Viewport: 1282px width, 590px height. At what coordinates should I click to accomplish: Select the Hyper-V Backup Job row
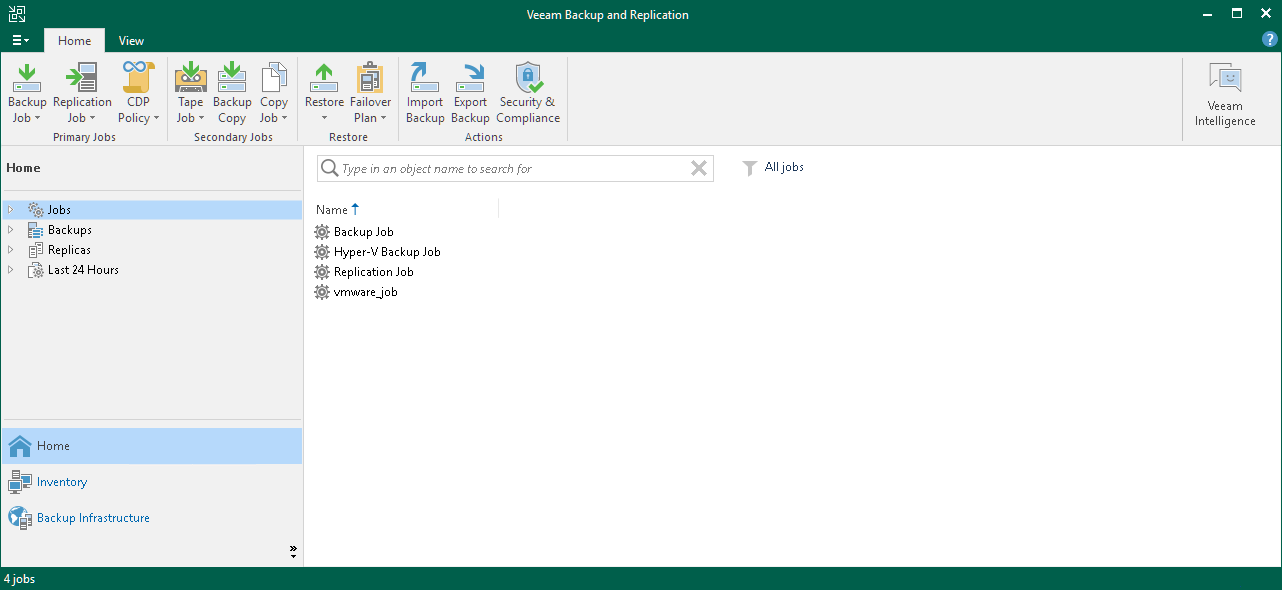[x=387, y=252]
